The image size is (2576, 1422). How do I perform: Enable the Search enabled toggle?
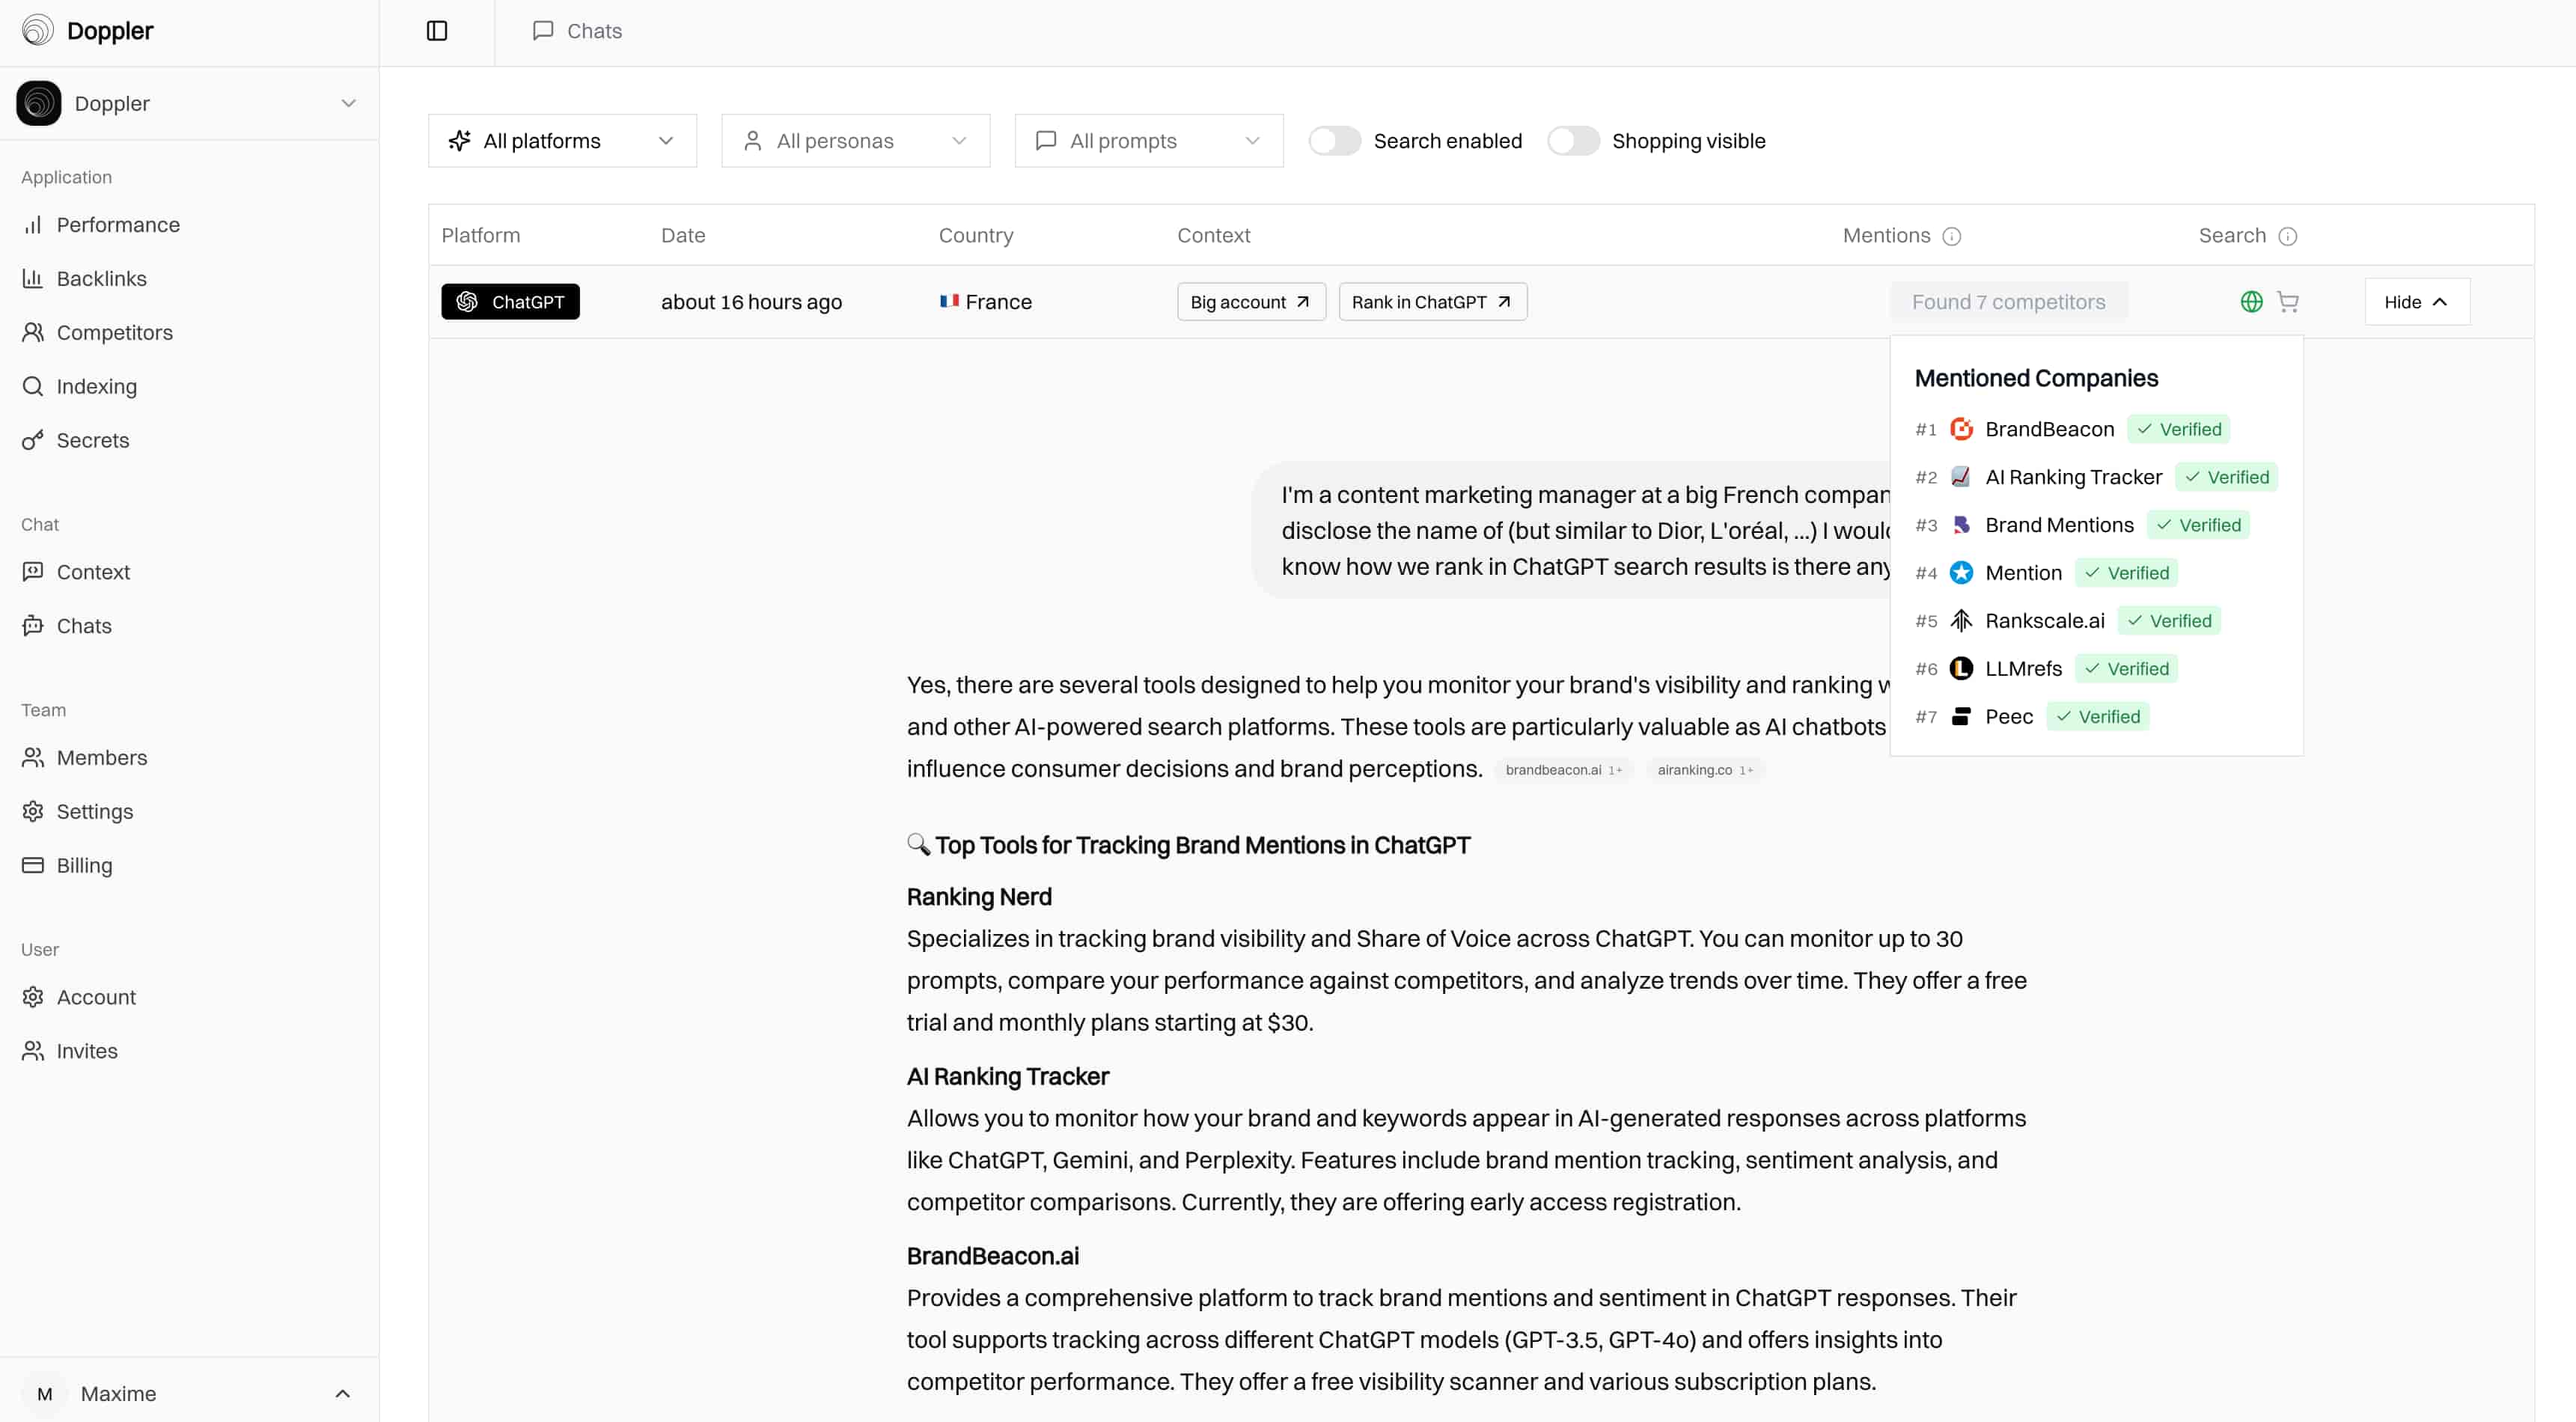(x=1334, y=141)
